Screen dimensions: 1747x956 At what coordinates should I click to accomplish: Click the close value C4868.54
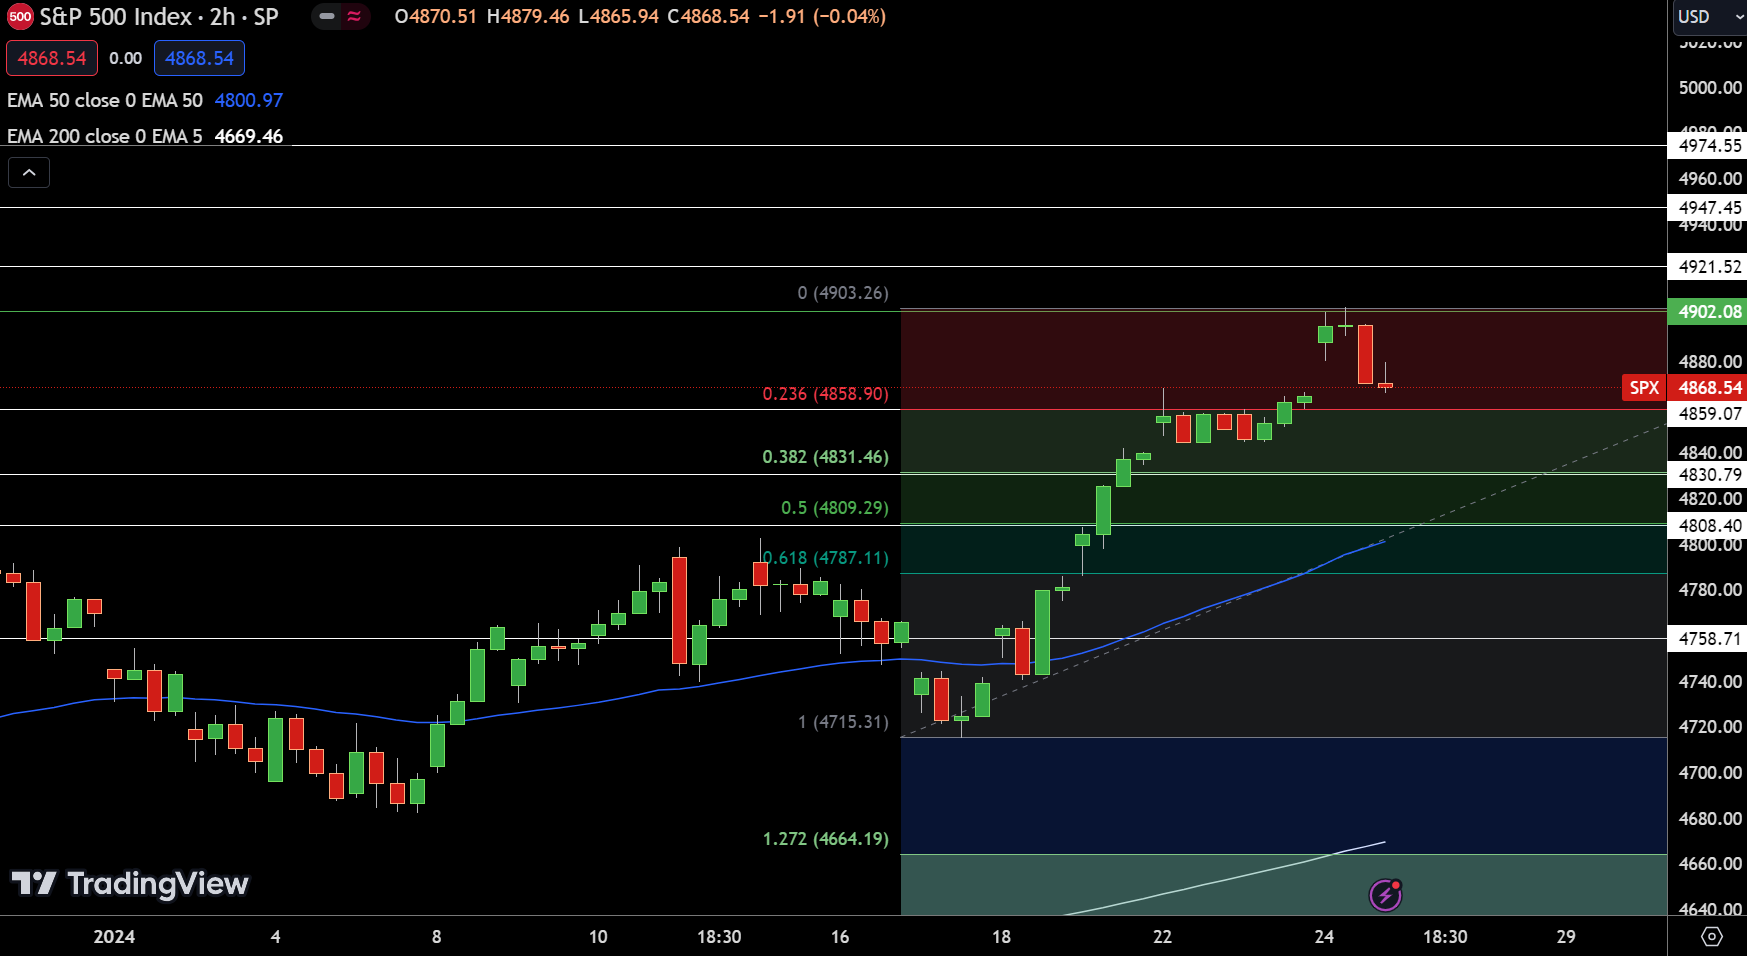pyautogui.click(x=708, y=16)
